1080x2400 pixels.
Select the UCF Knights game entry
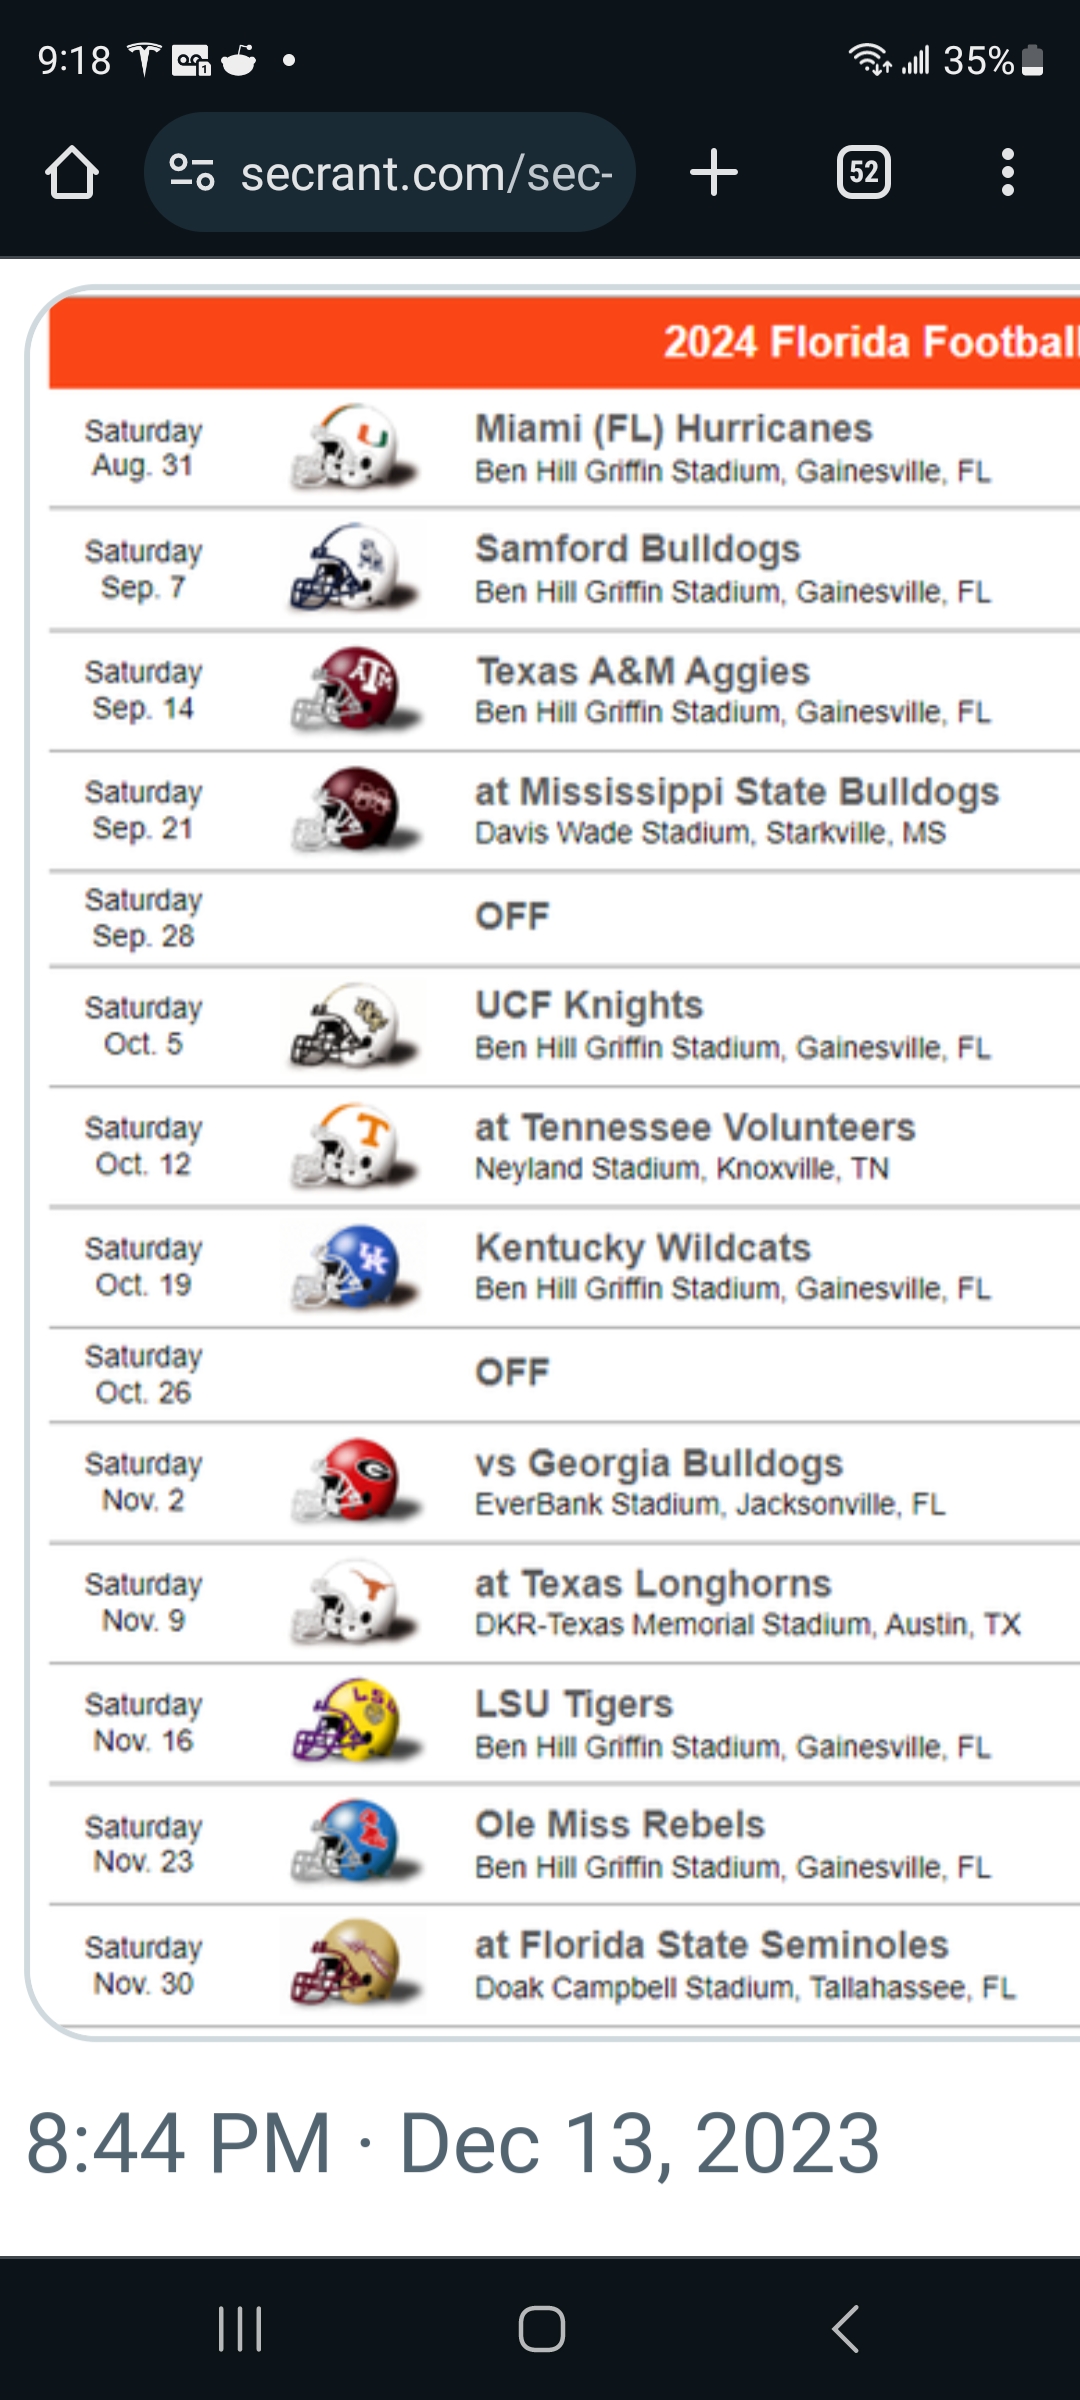pyautogui.click(x=589, y=1006)
